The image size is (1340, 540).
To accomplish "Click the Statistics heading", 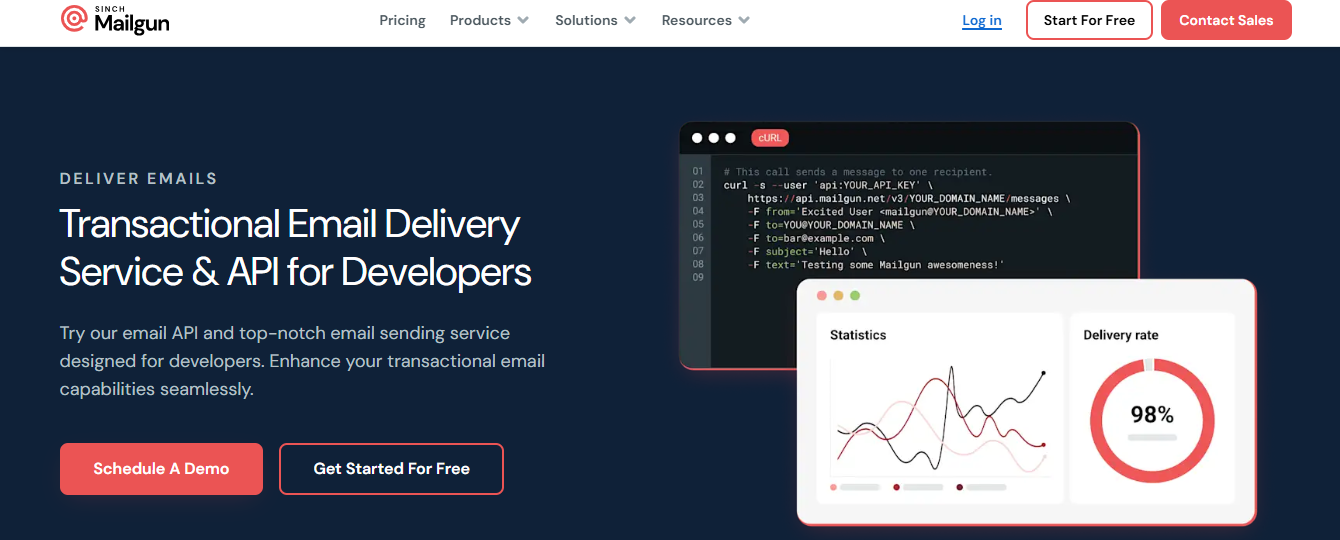I will [858, 335].
